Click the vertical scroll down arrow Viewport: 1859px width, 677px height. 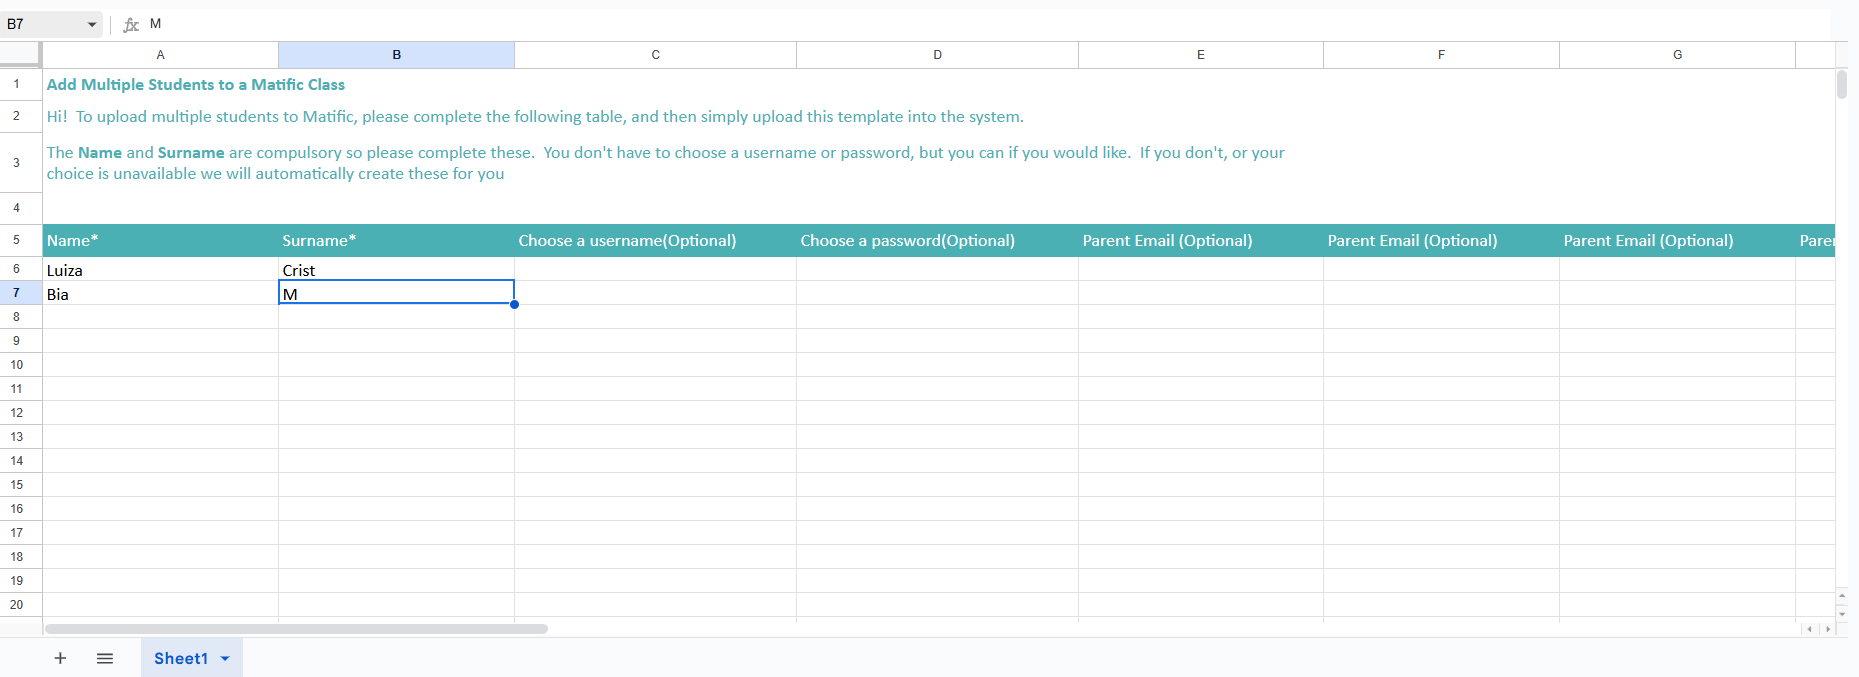coord(1842,613)
